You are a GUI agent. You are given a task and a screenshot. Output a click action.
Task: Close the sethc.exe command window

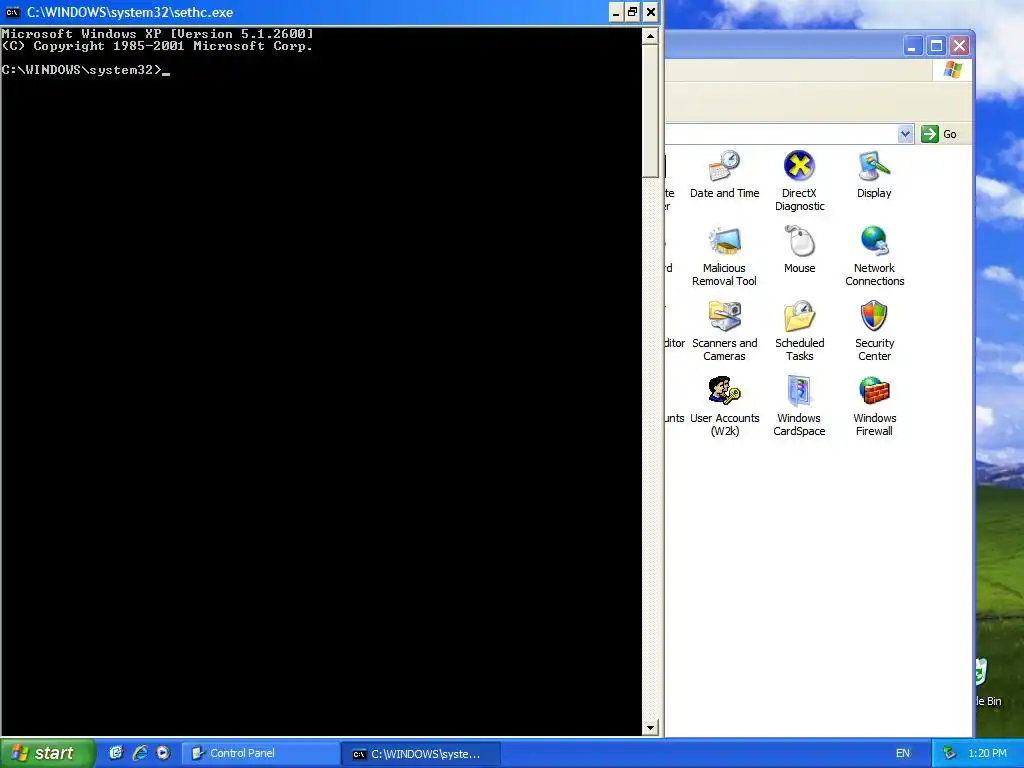650,12
